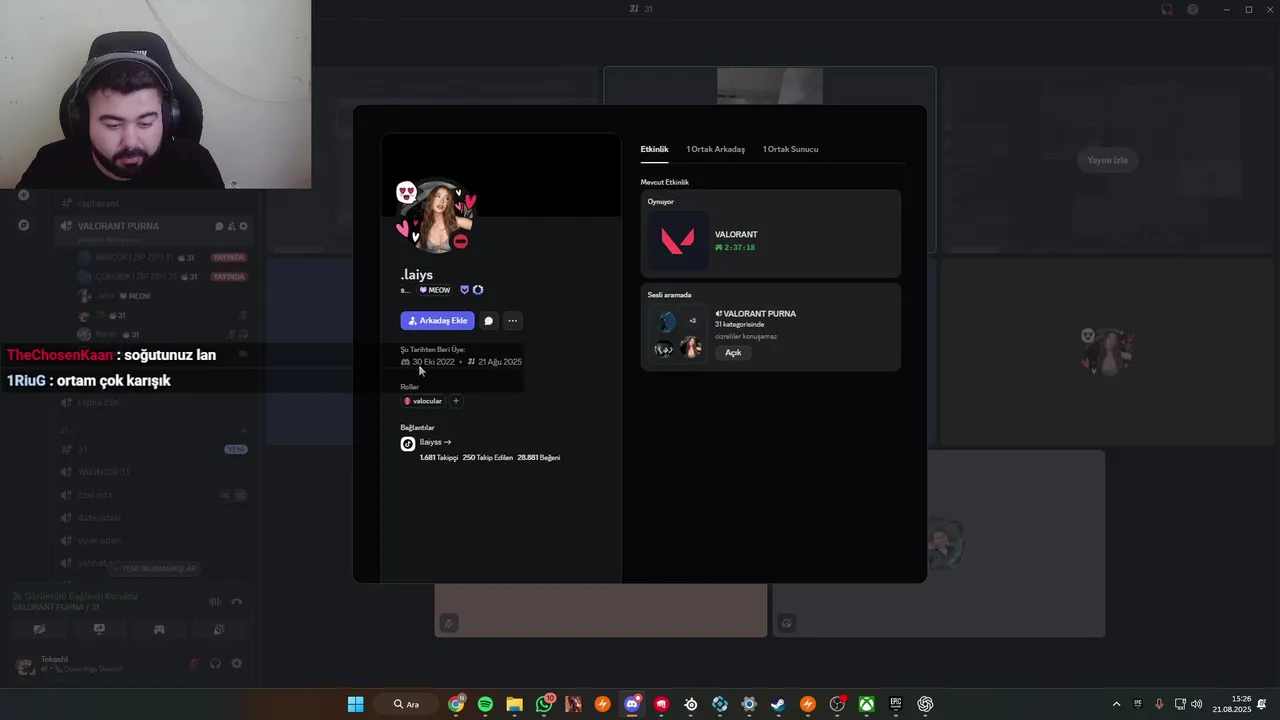Toggle microphone mute in user panel
The image size is (1280, 720).
pos(195,663)
